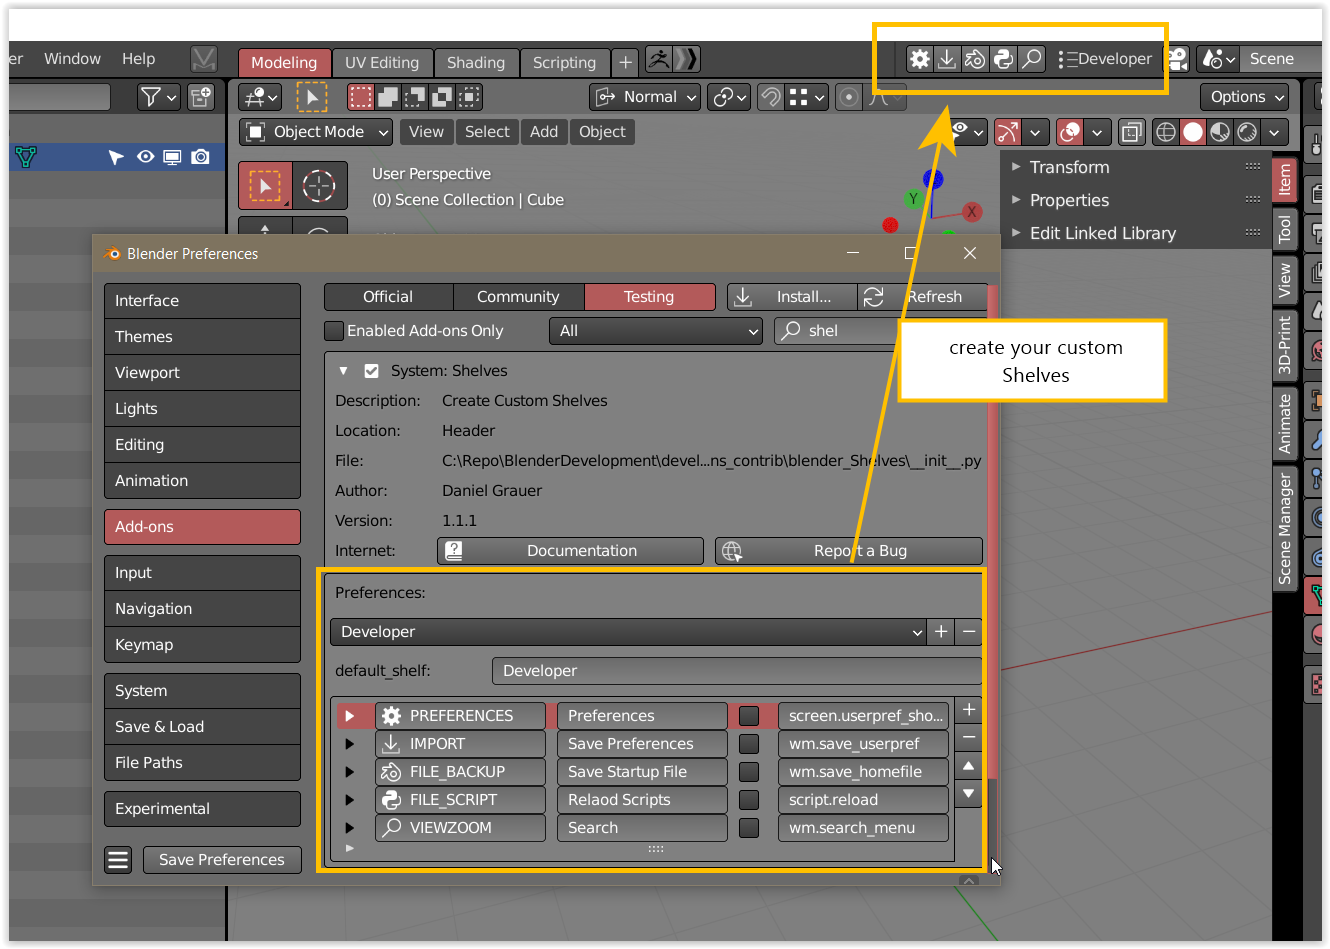Screen dimensions: 1330x949
Task: Open the Developer shelf selector dropdown
Action: point(628,632)
